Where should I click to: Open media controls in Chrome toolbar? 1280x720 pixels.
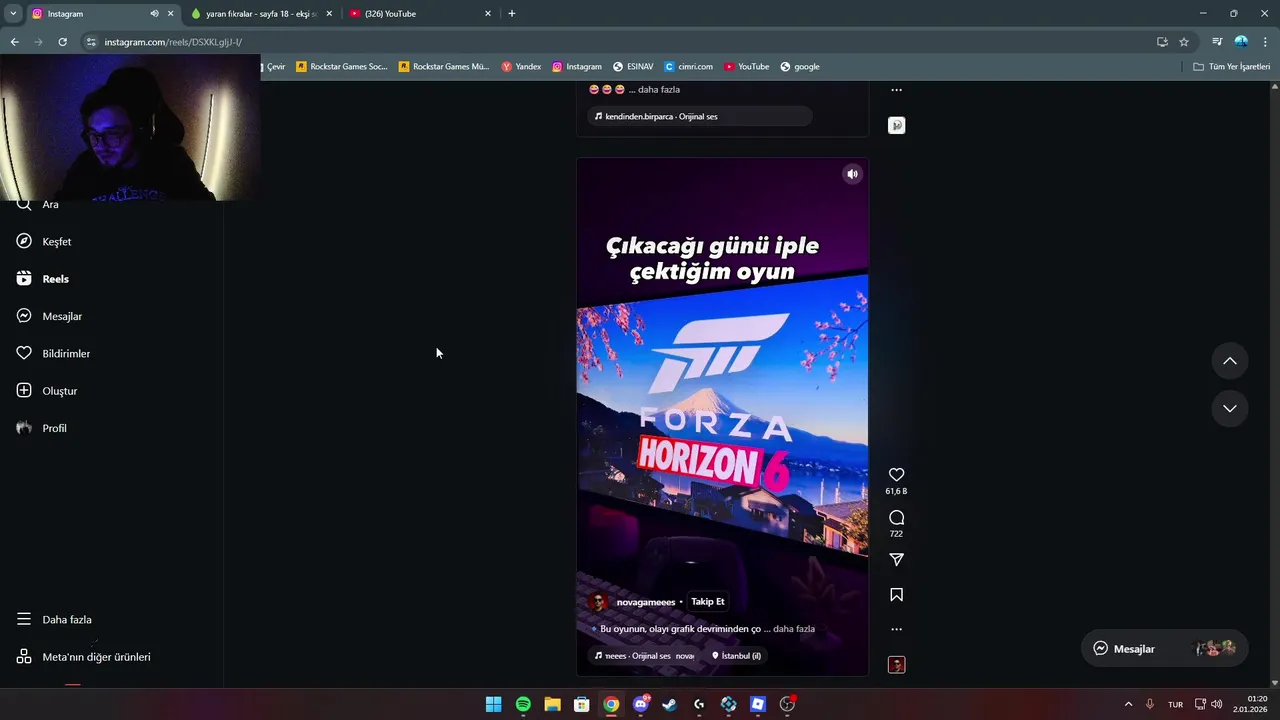click(1217, 42)
